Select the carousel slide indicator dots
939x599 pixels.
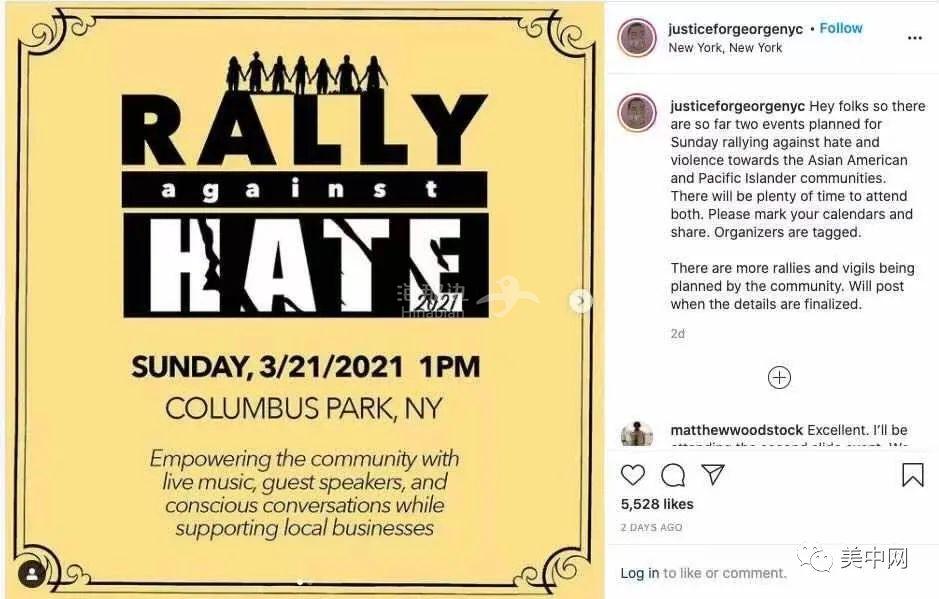(304, 580)
